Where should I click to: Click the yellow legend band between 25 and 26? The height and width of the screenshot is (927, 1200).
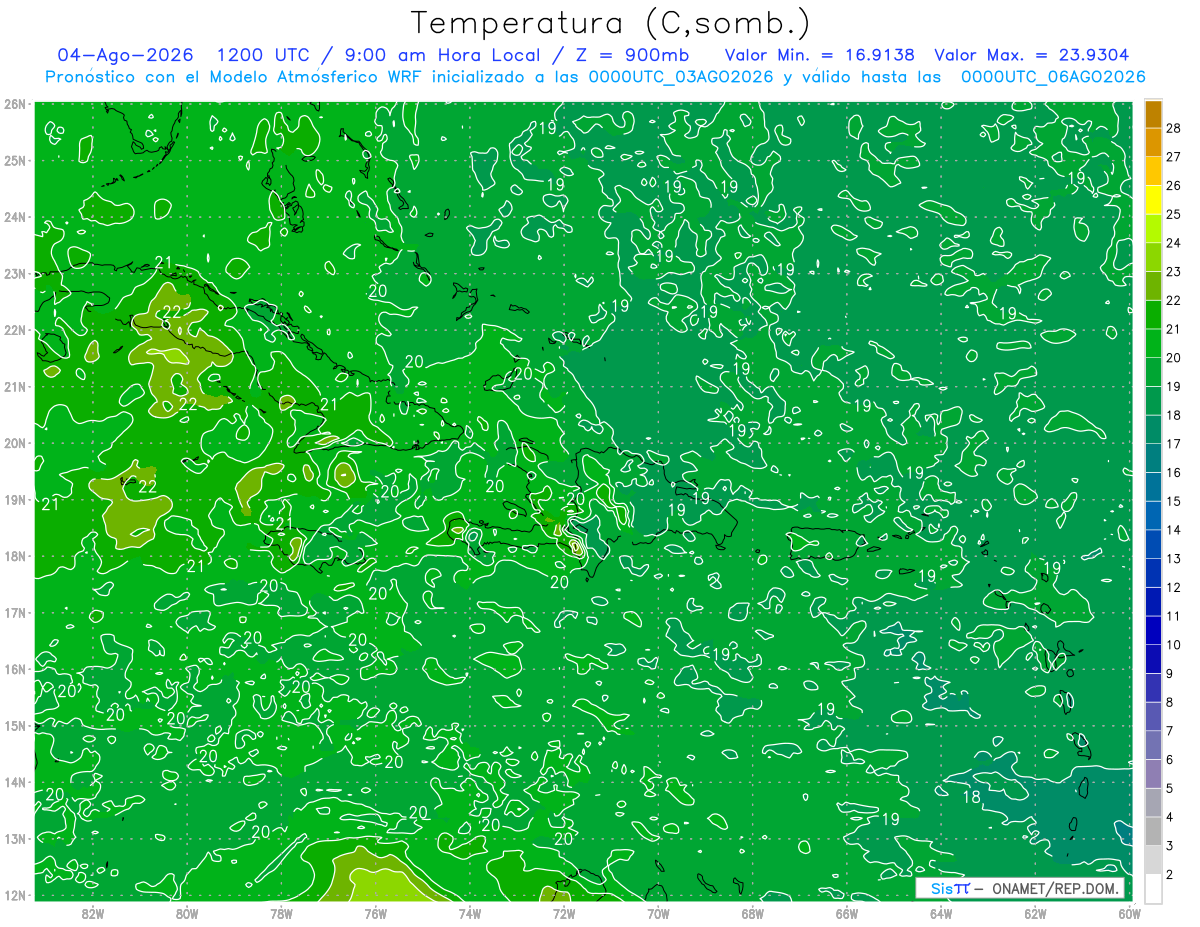coord(1153,200)
